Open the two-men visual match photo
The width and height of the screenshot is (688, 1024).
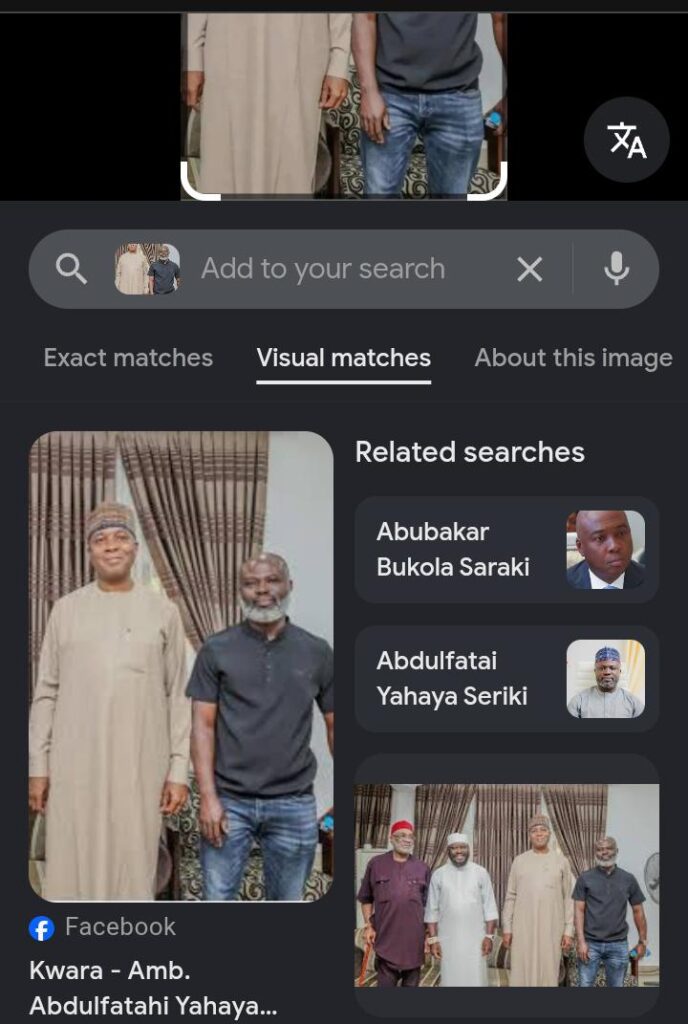[x=181, y=666]
